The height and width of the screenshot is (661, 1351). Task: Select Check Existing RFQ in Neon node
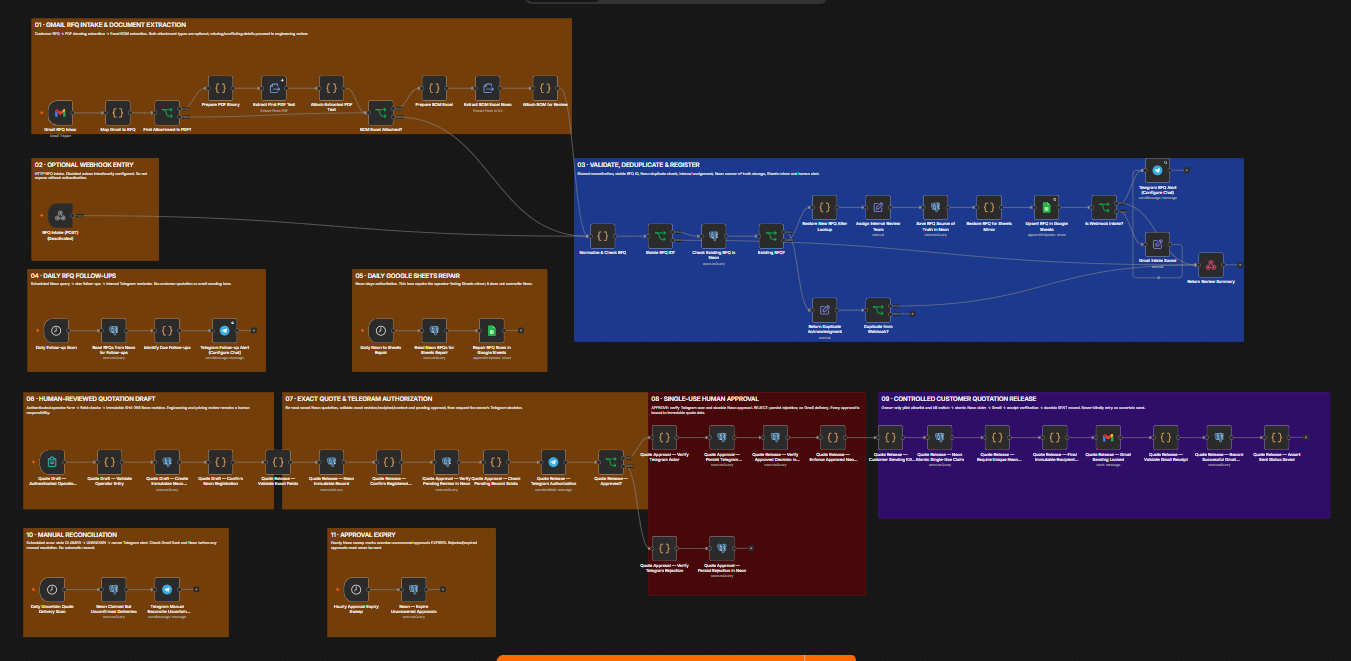click(x=714, y=236)
